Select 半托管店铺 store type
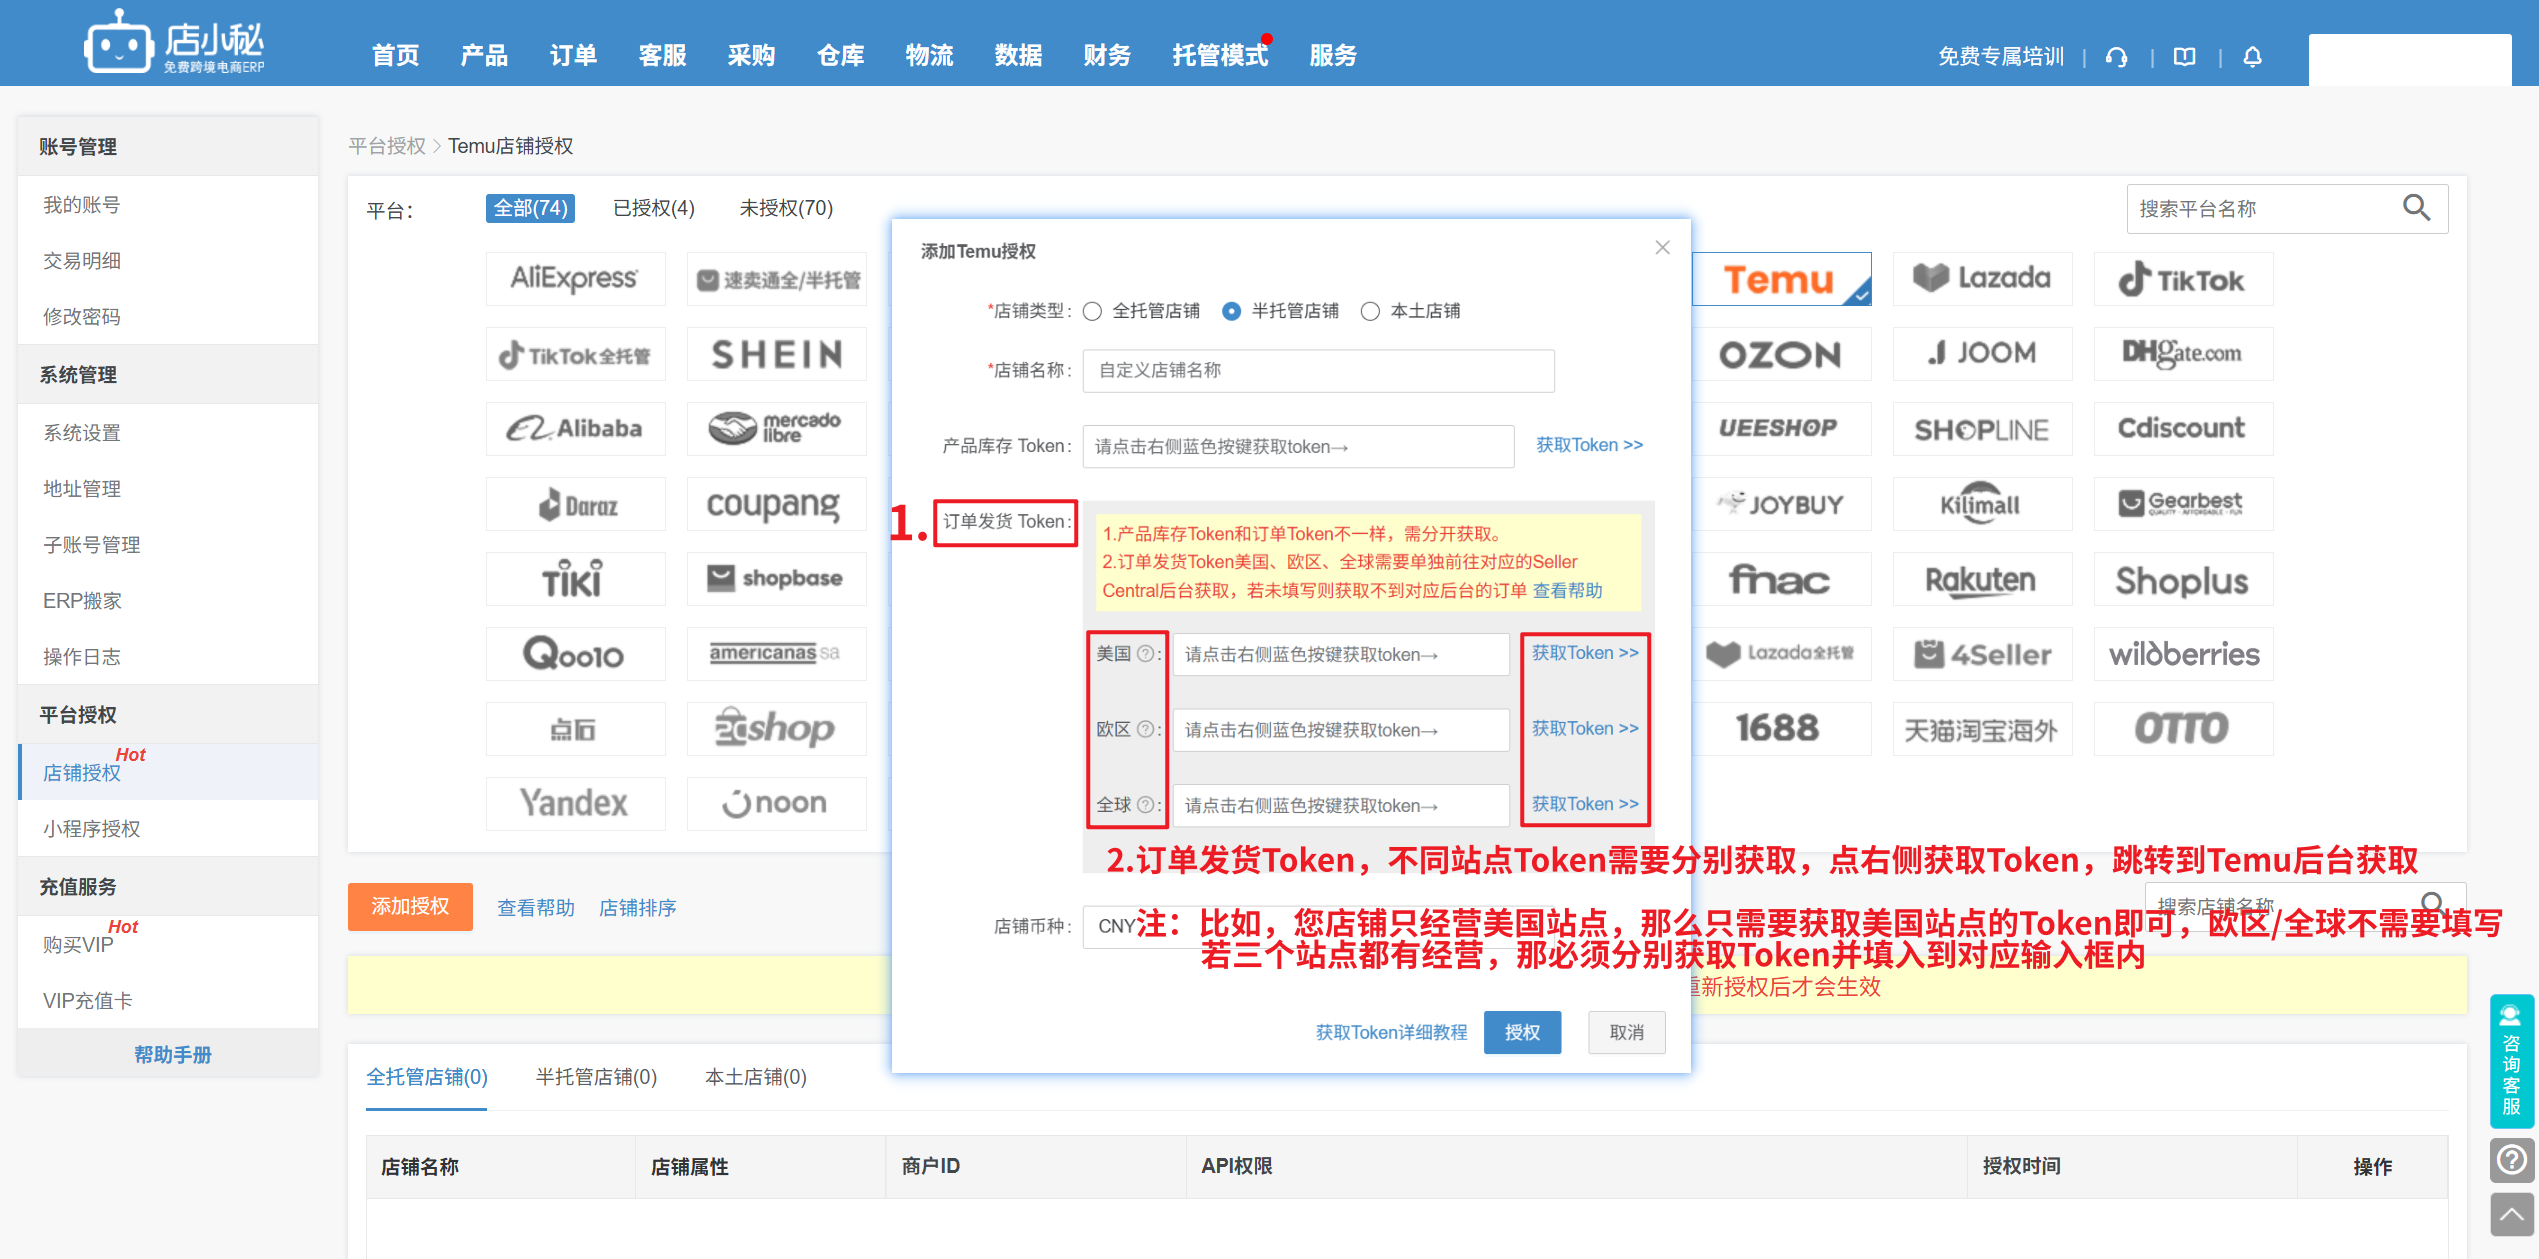Image resolution: width=2539 pixels, height=1259 pixels. pos(1232,312)
